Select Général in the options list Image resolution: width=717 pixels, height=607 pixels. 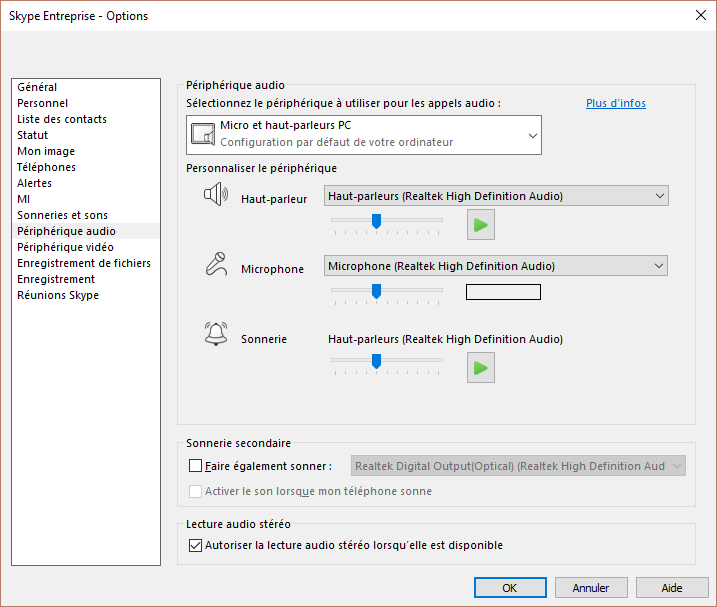[x=86, y=87]
